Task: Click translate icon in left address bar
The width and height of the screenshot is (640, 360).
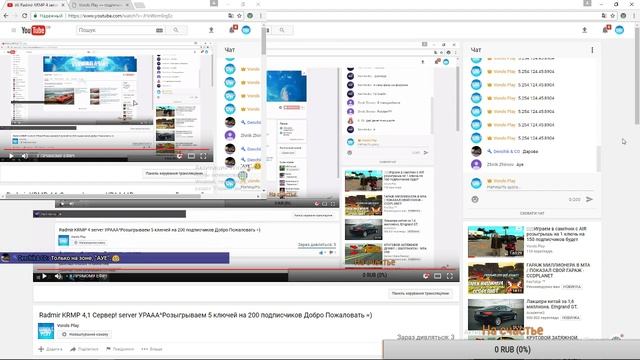Action: point(231,16)
